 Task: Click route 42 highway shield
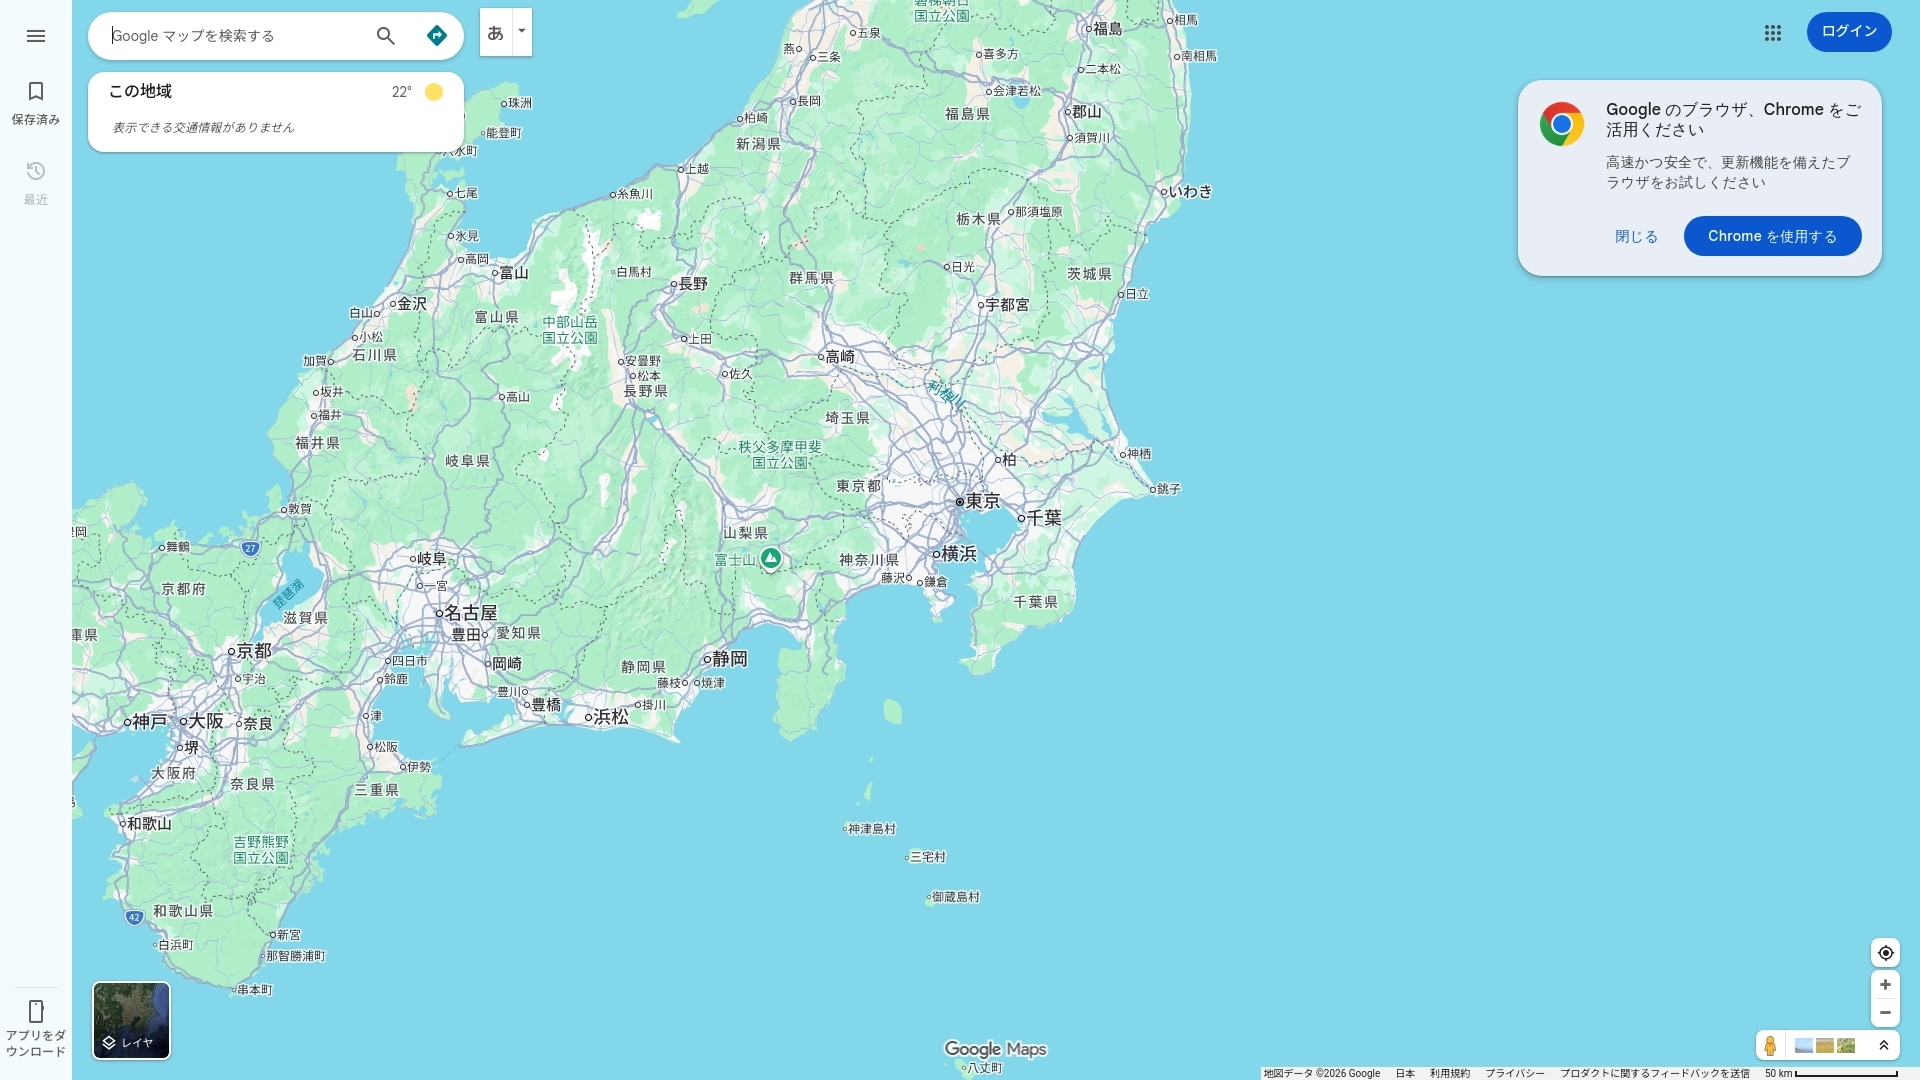click(x=134, y=917)
